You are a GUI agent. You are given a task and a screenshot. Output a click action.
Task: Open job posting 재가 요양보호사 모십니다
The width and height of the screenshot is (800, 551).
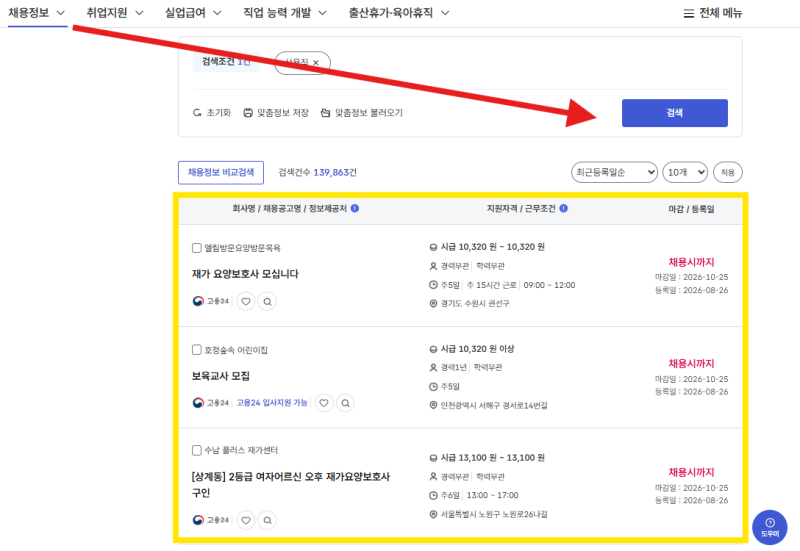(x=245, y=274)
